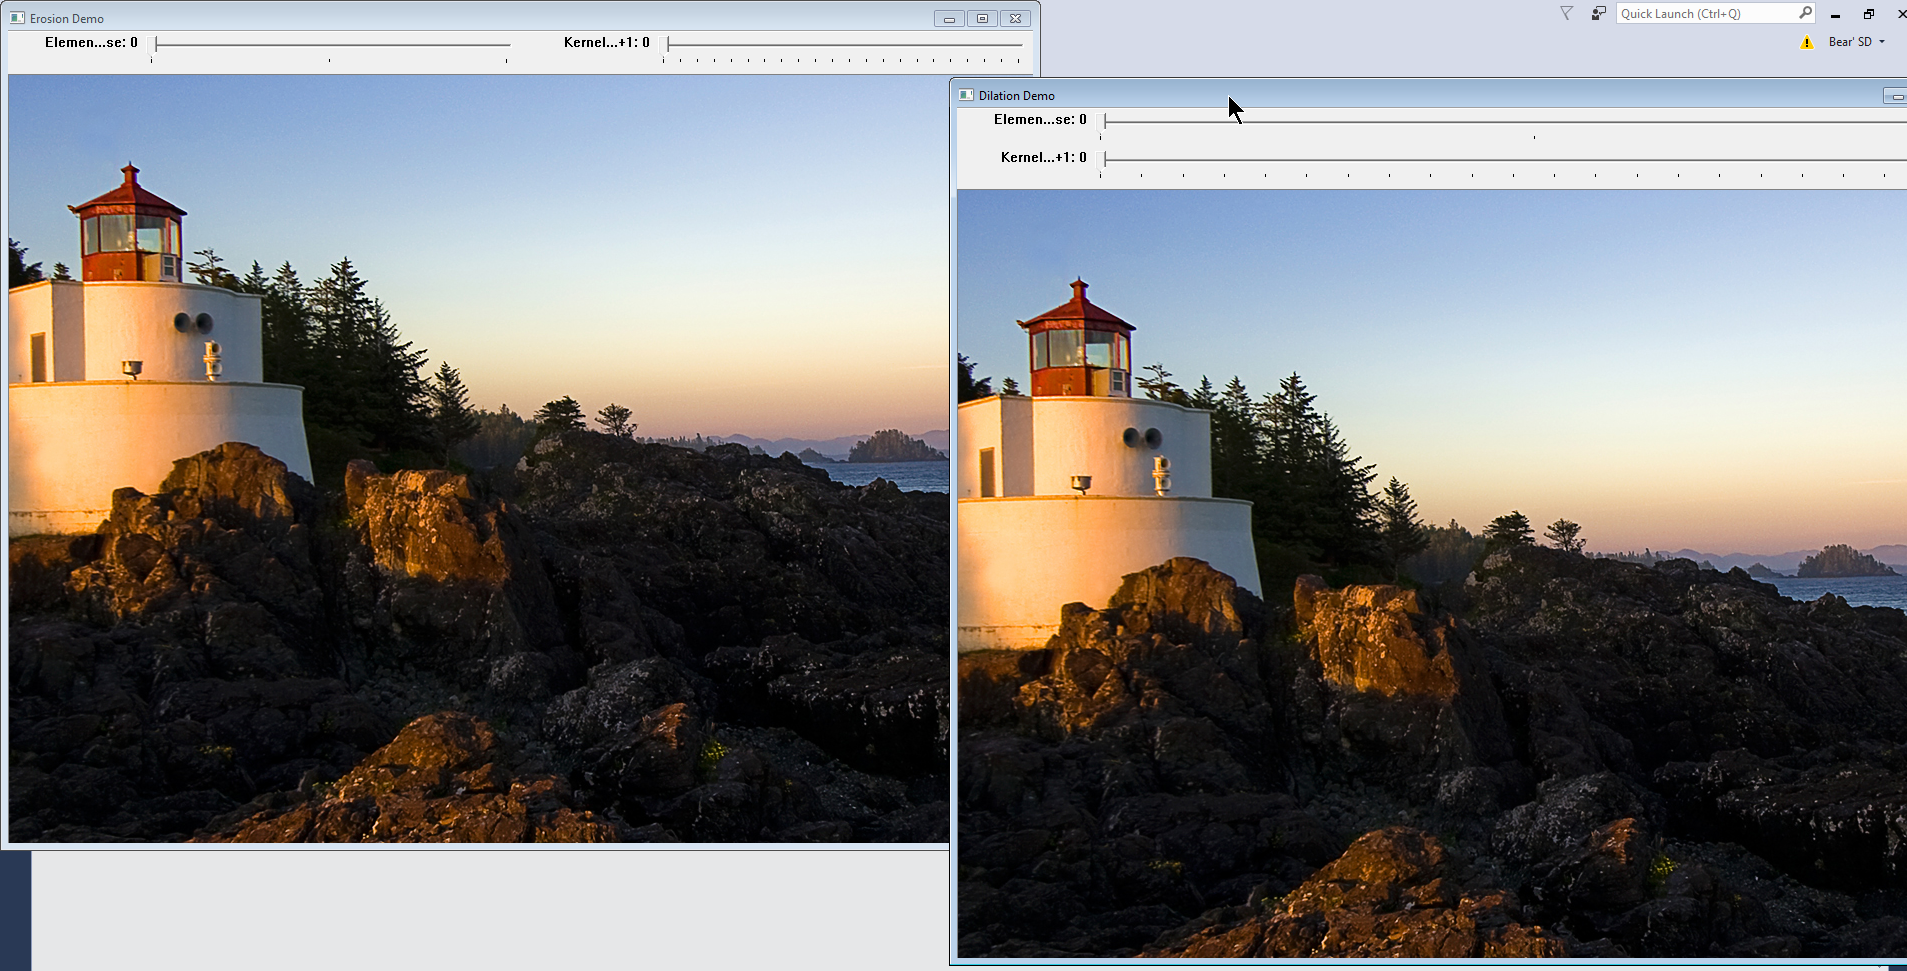Click the Quick Launch magnifier icon
Image resolution: width=1907 pixels, height=971 pixels.
coord(1805,13)
